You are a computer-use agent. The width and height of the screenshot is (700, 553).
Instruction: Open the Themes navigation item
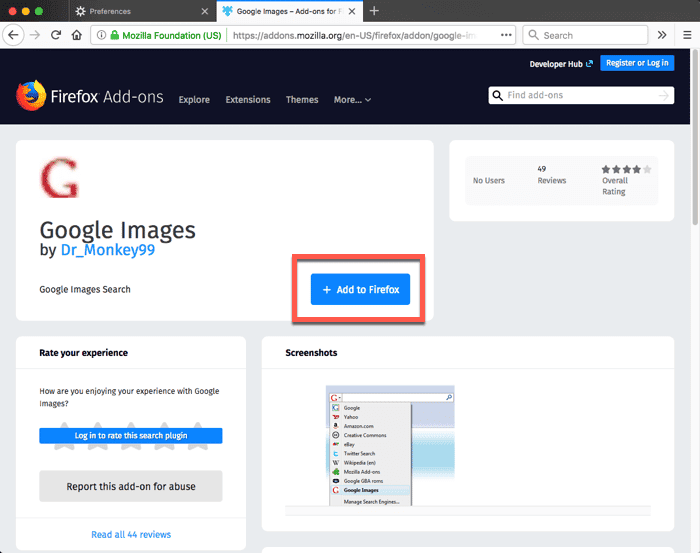[x=302, y=100]
